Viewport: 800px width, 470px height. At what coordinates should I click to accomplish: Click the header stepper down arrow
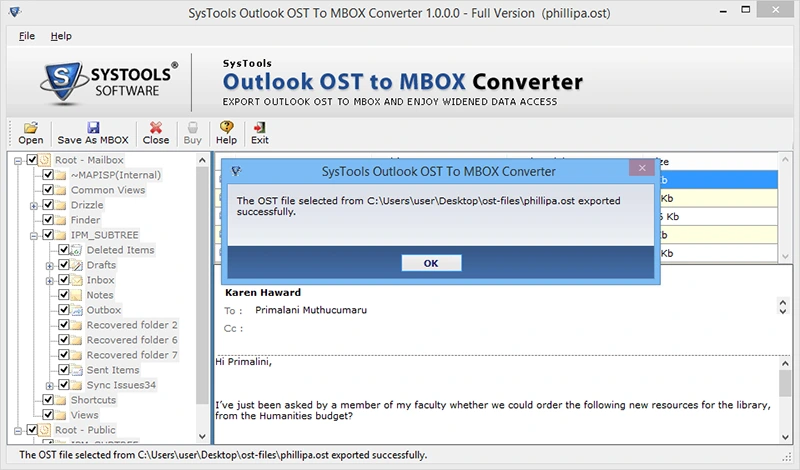pyautogui.click(x=783, y=311)
